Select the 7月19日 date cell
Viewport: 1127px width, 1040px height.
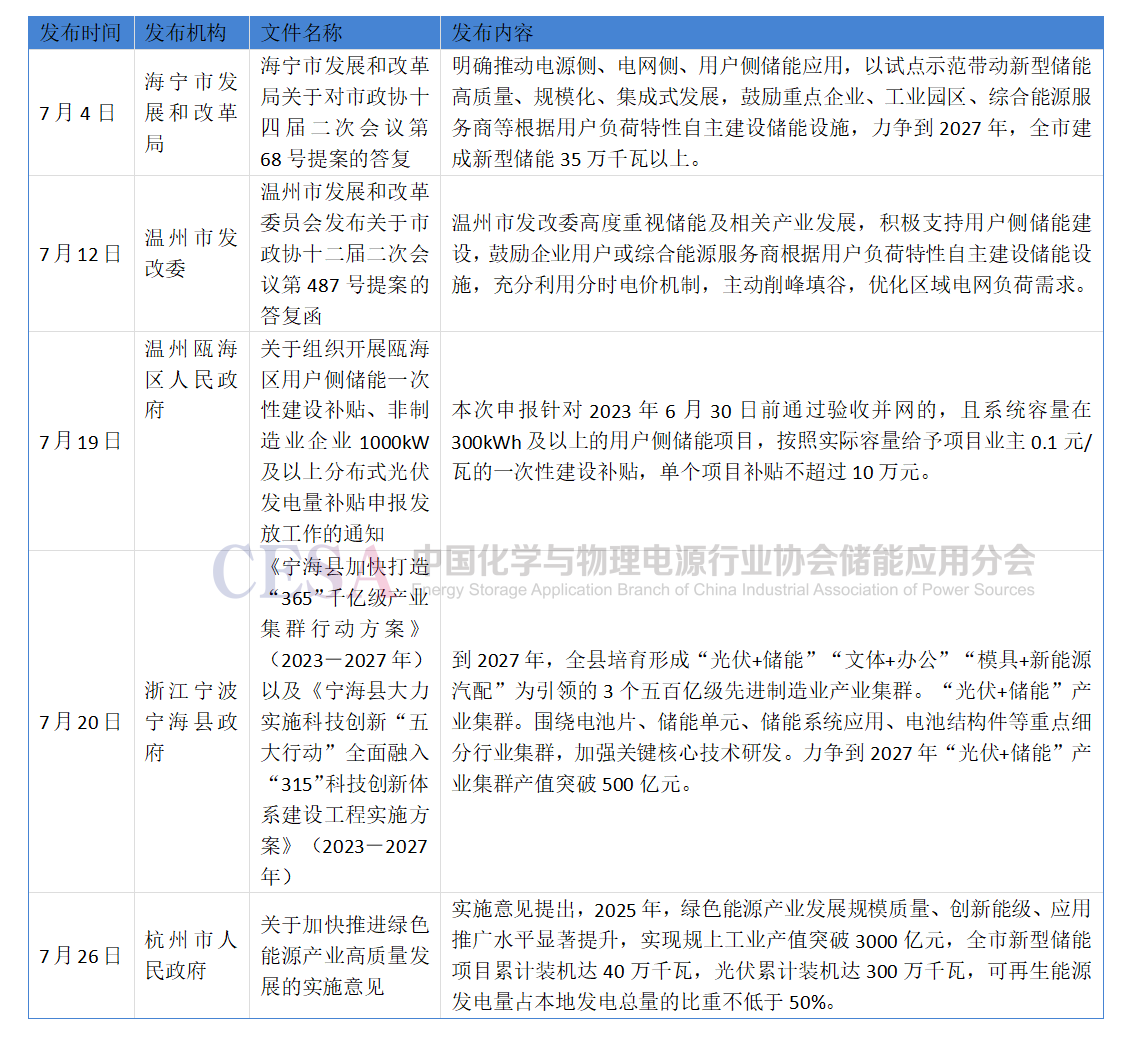80,441
